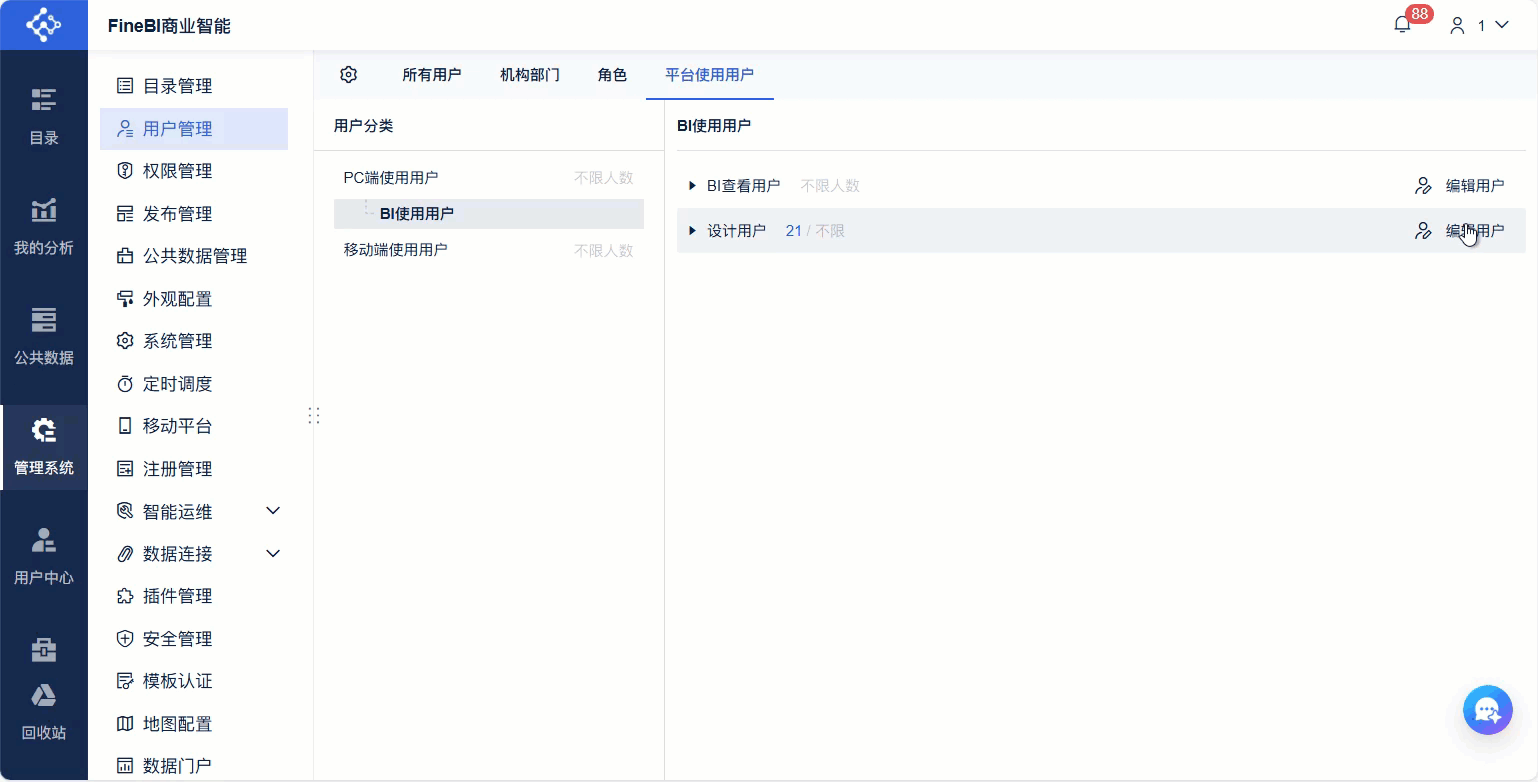This screenshot has width=1538, height=782.
Task: Click the 数据门户 icon
Action: (x=125, y=766)
